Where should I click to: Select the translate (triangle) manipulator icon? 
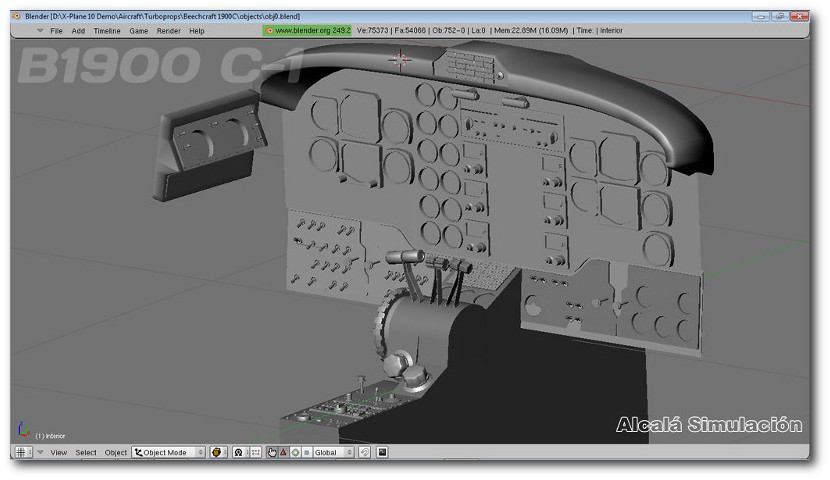pyautogui.click(x=284, y=452)
